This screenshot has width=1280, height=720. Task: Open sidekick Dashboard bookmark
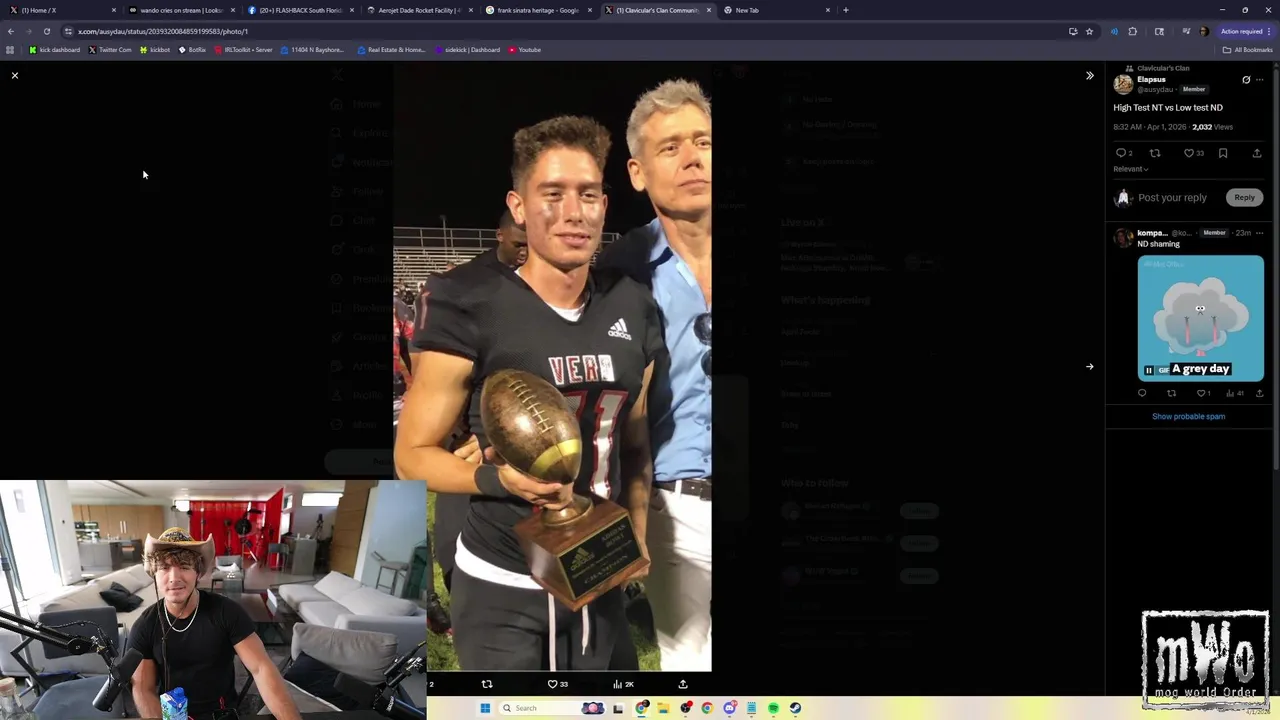click(x=467, y=49)
